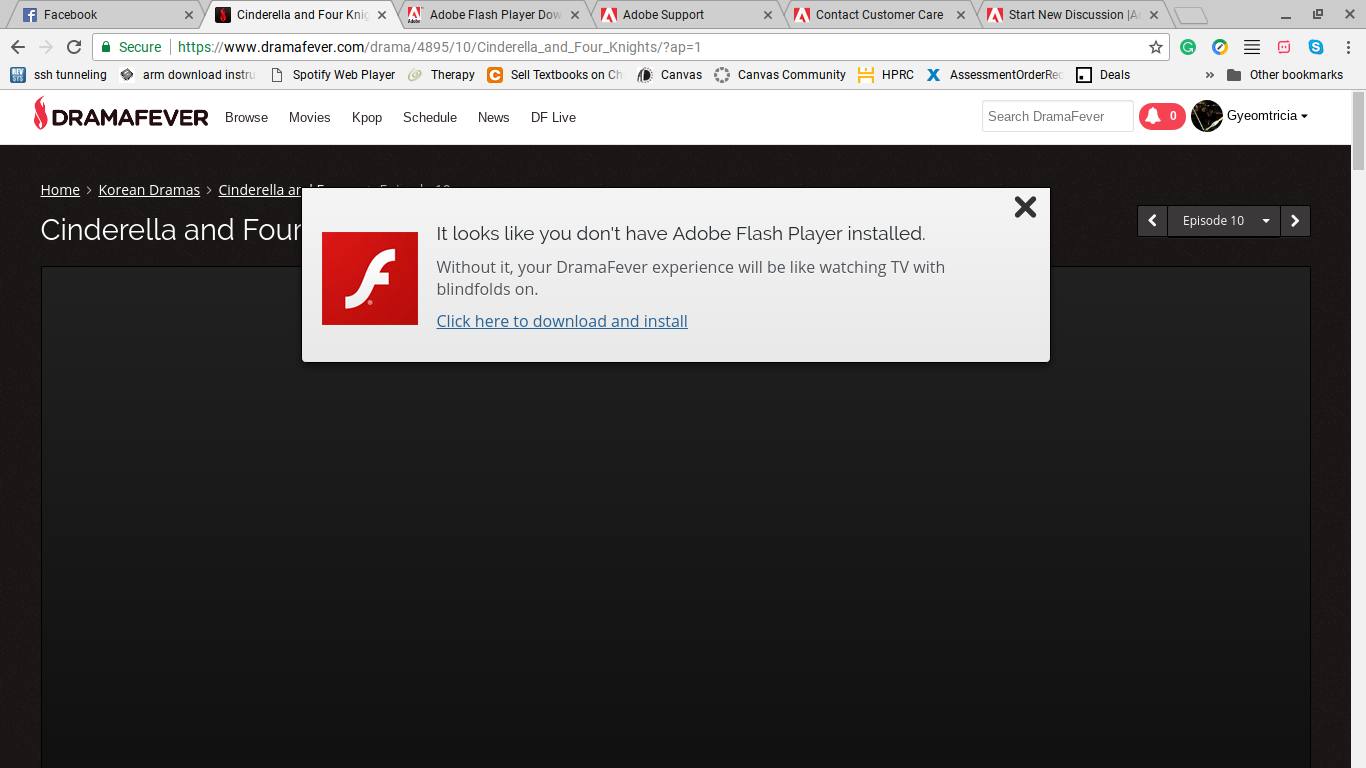Go to the Kpop page
This screenshot has width=1366, height=768.
(367, 117)
